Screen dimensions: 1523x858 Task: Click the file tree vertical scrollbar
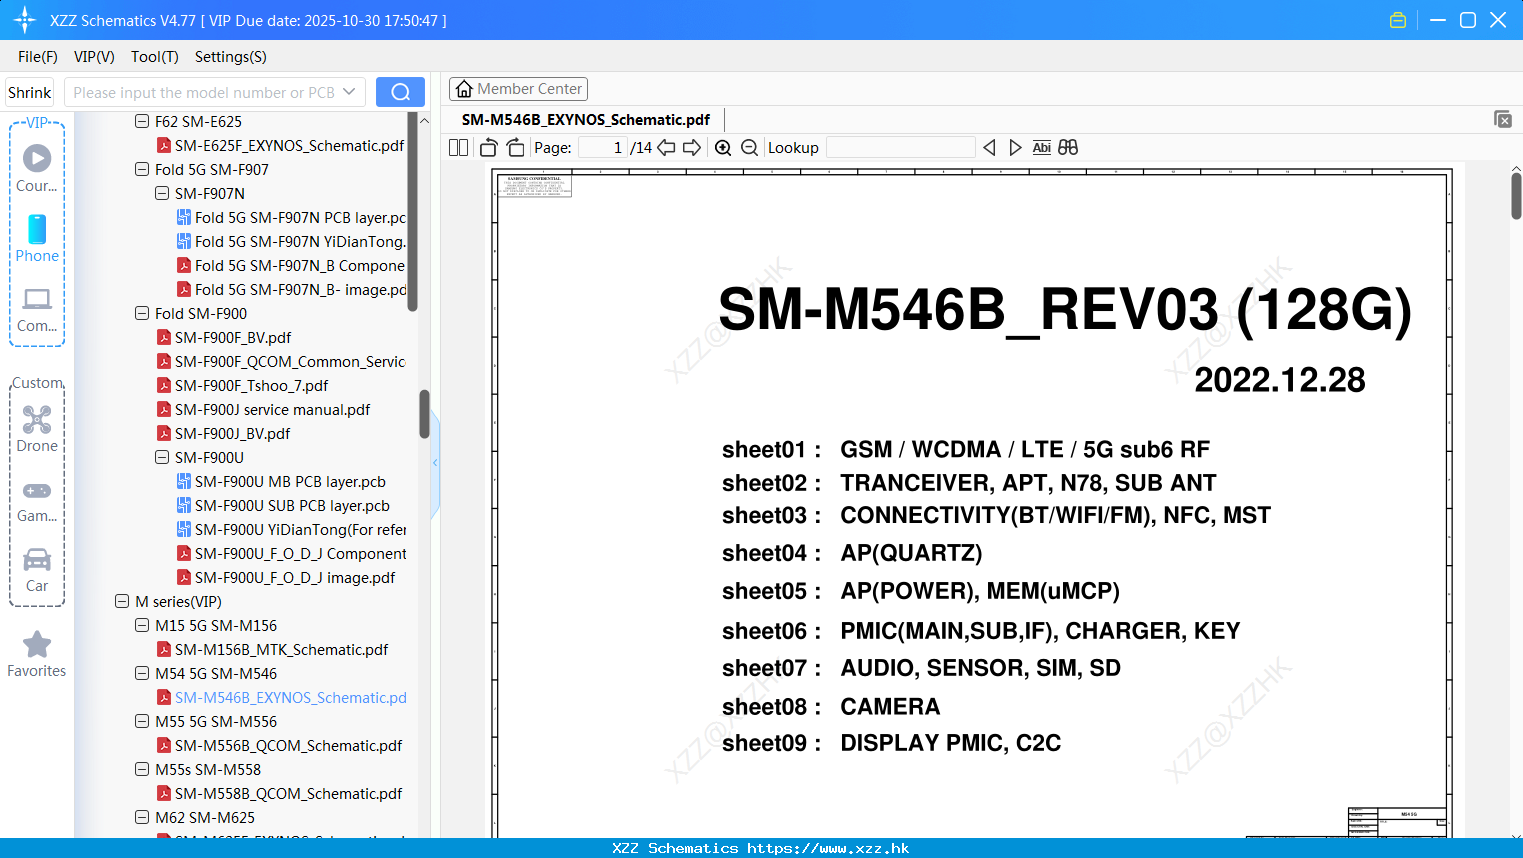click(424, 414)
